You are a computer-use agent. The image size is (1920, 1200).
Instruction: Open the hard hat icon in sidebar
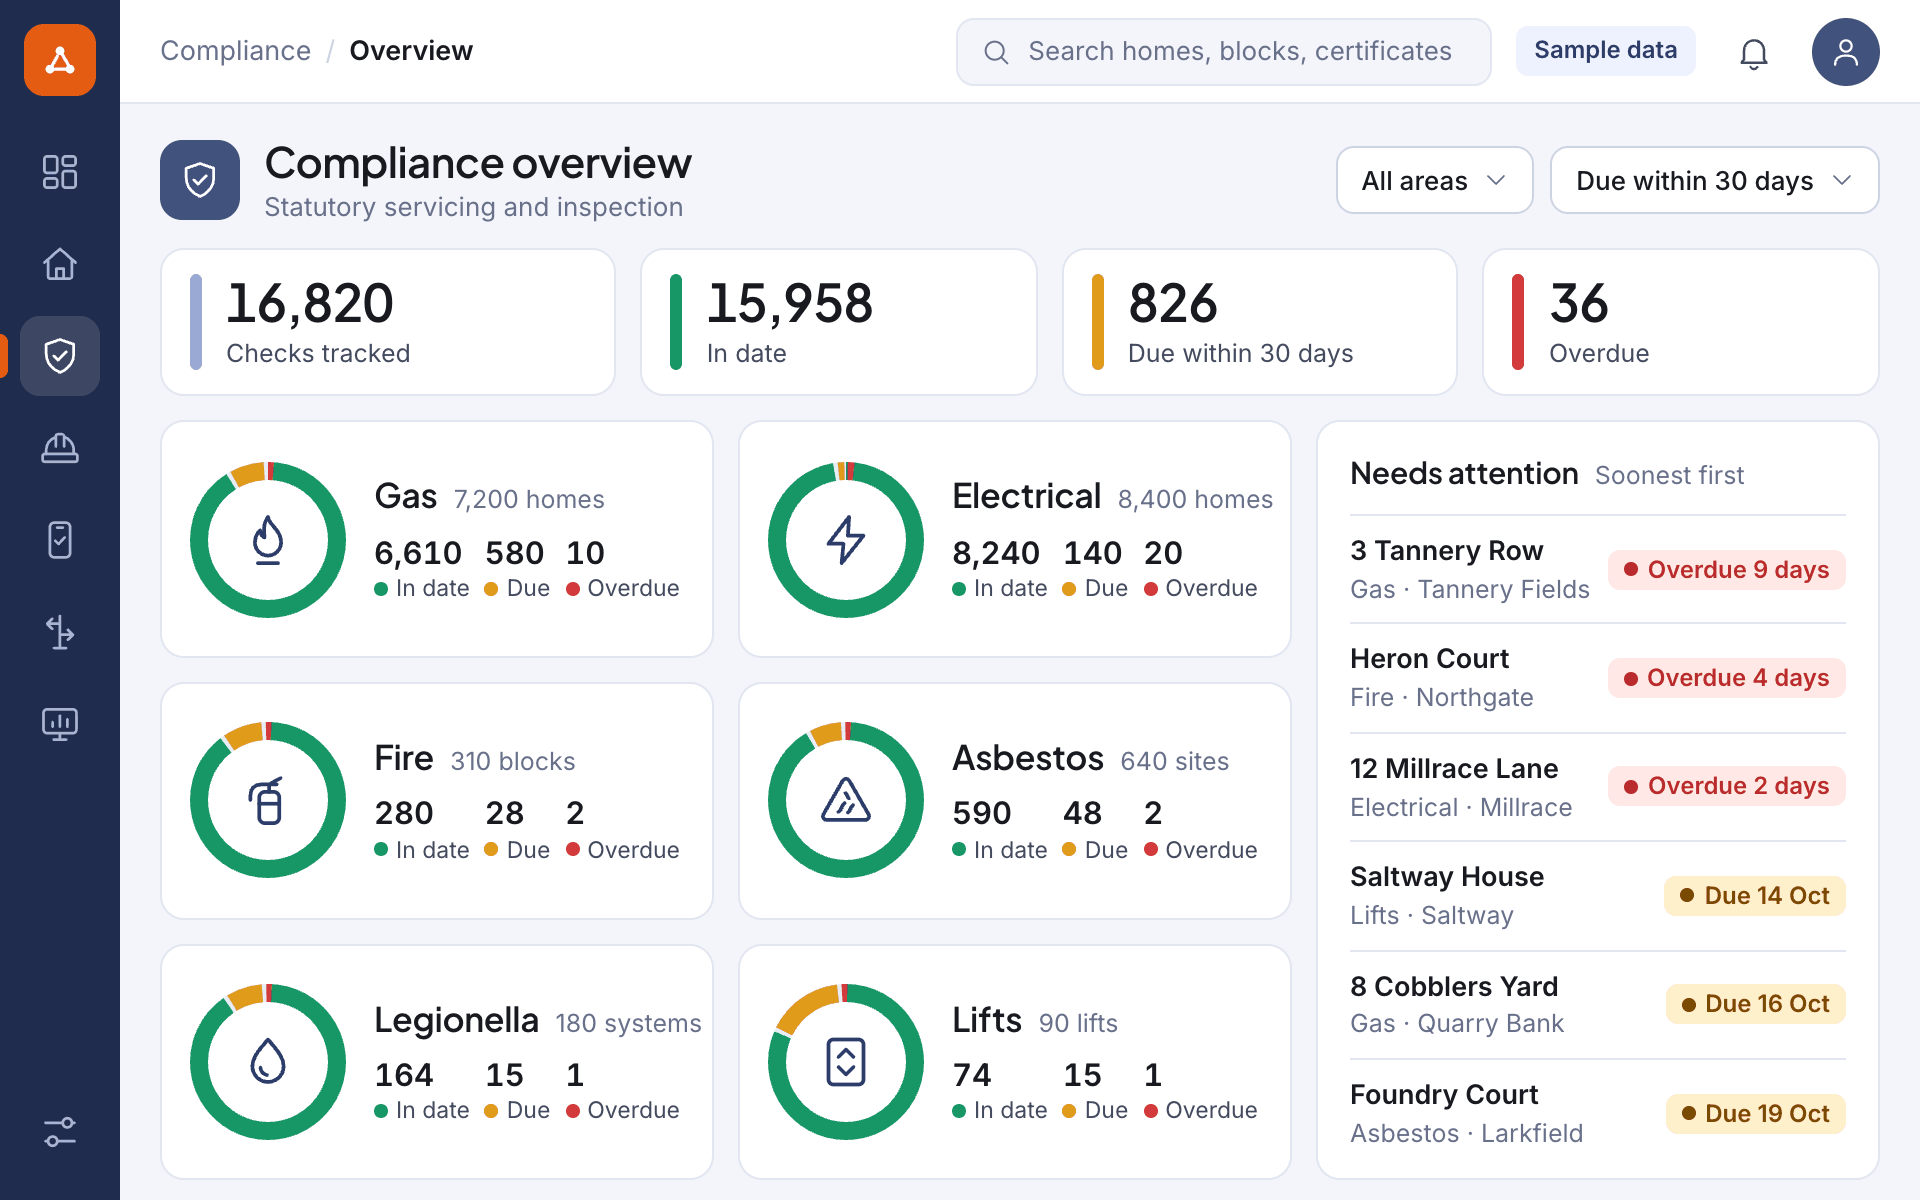[60, 448]
